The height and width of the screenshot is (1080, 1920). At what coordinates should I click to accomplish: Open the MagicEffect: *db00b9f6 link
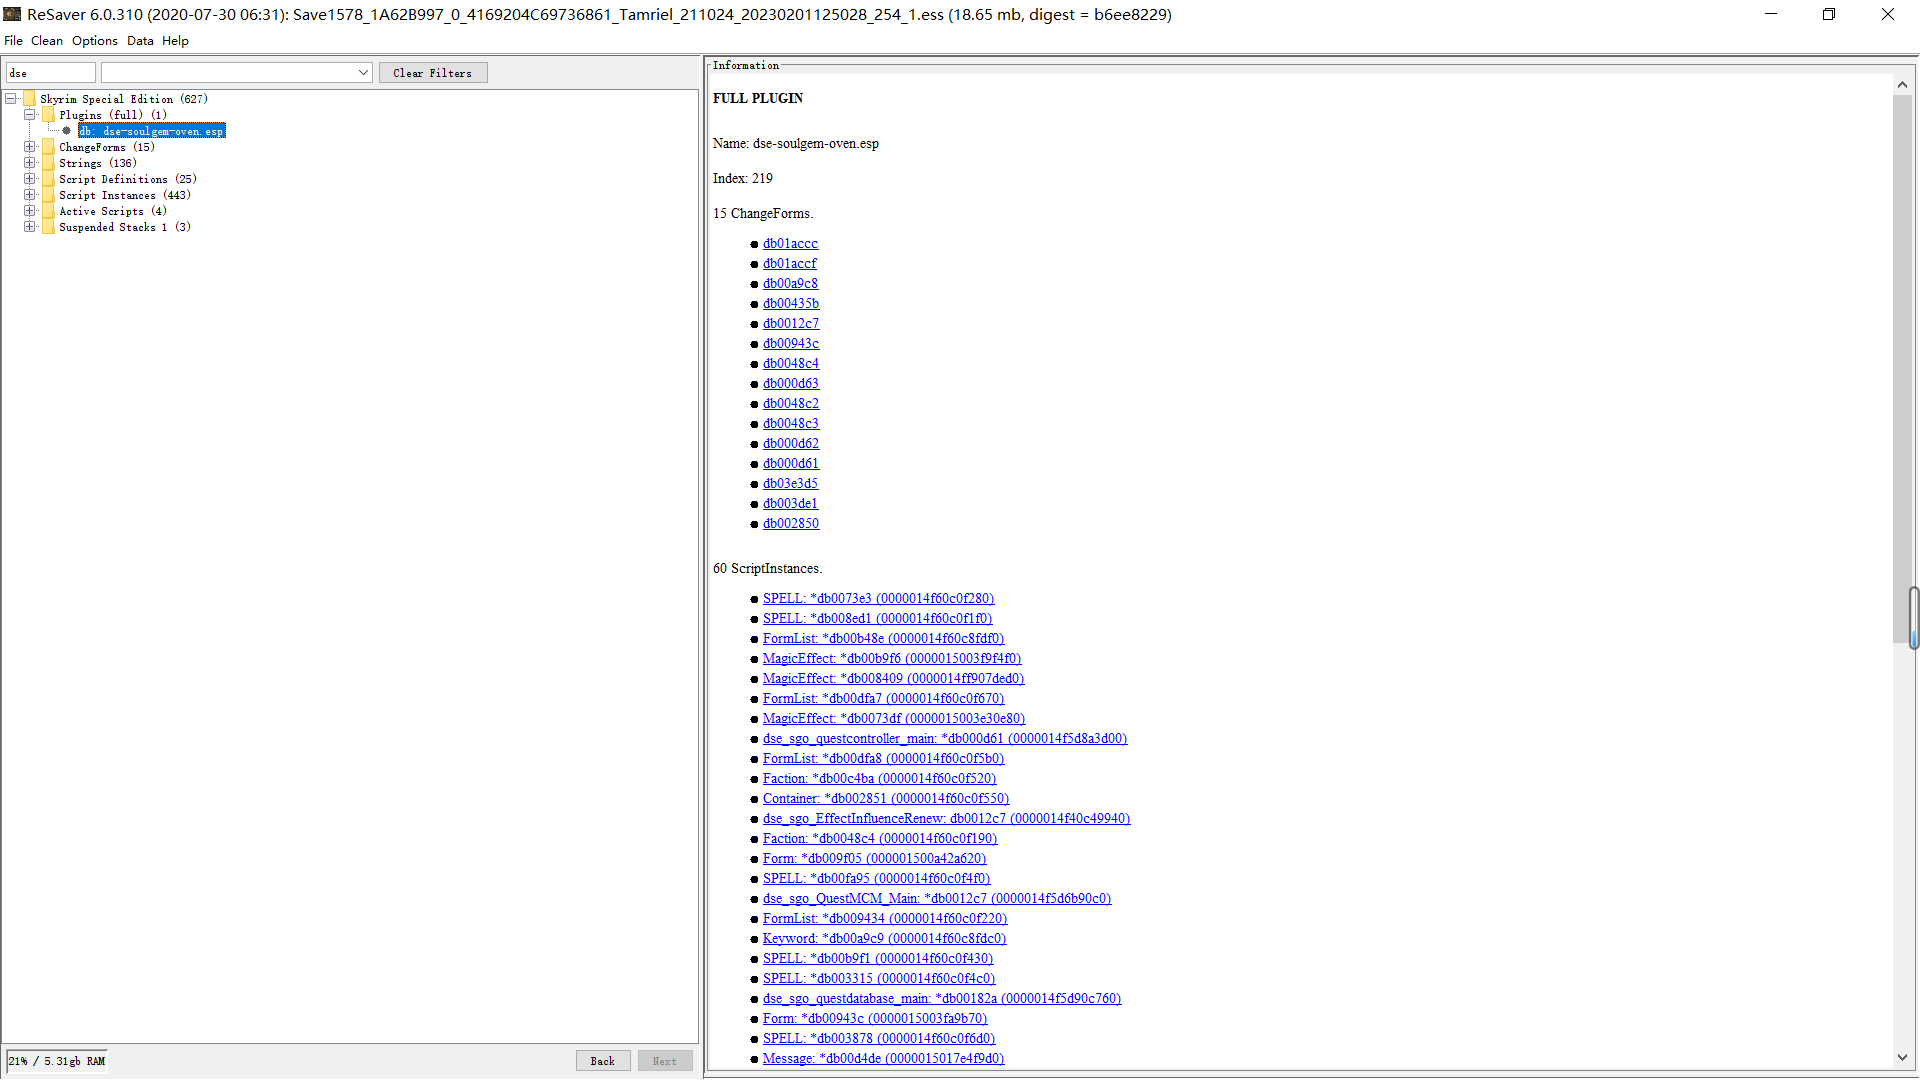(892, 659)
